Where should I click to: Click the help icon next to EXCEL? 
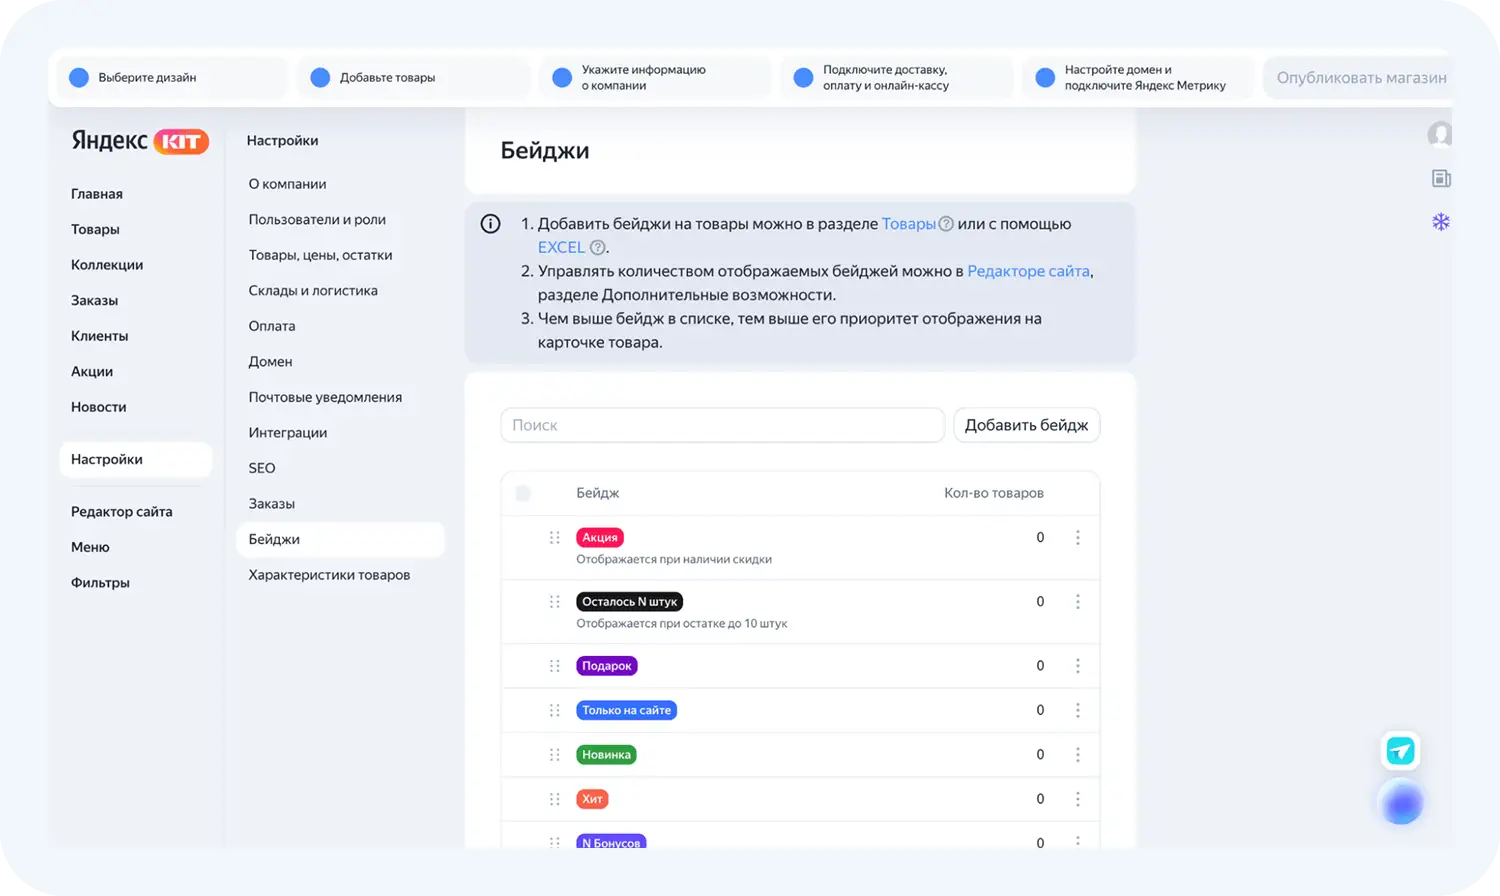click(597, 248)
